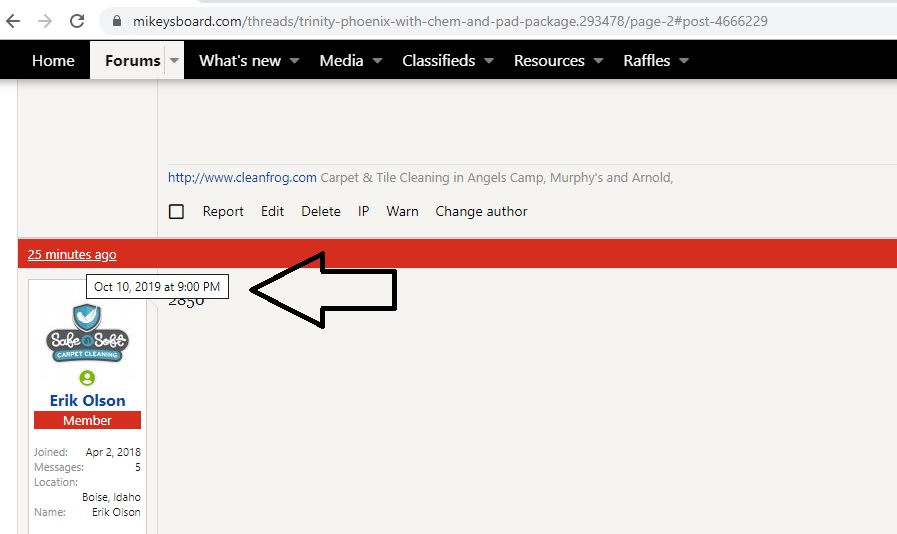
Task: Expand the Media dropdown arrow
Action: [x=378, y=61]
